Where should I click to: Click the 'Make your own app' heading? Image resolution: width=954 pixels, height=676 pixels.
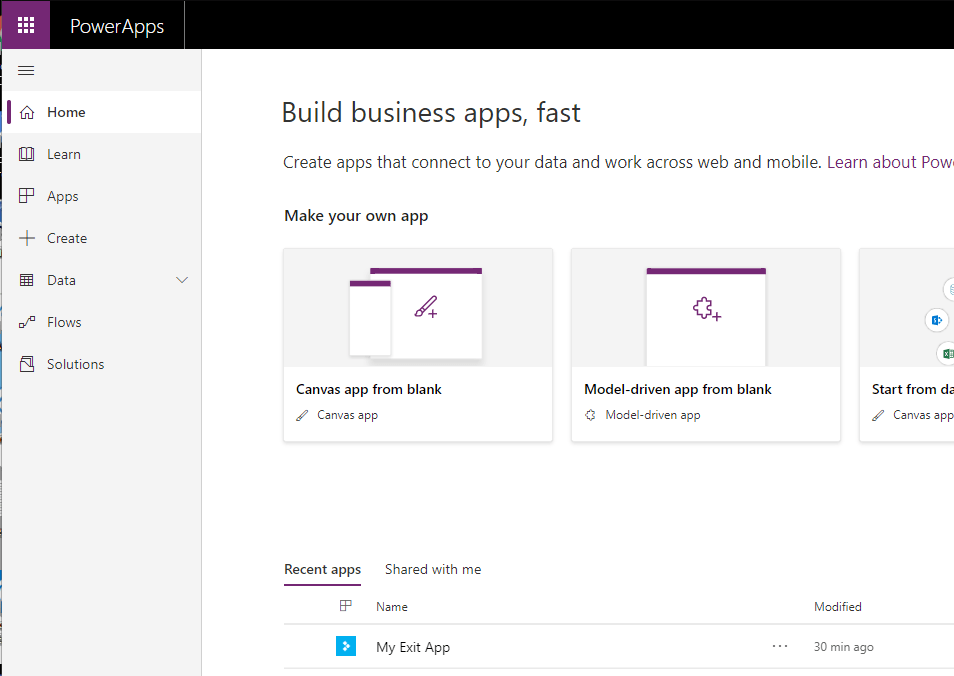pyautogui.click(x=357, y=217)
